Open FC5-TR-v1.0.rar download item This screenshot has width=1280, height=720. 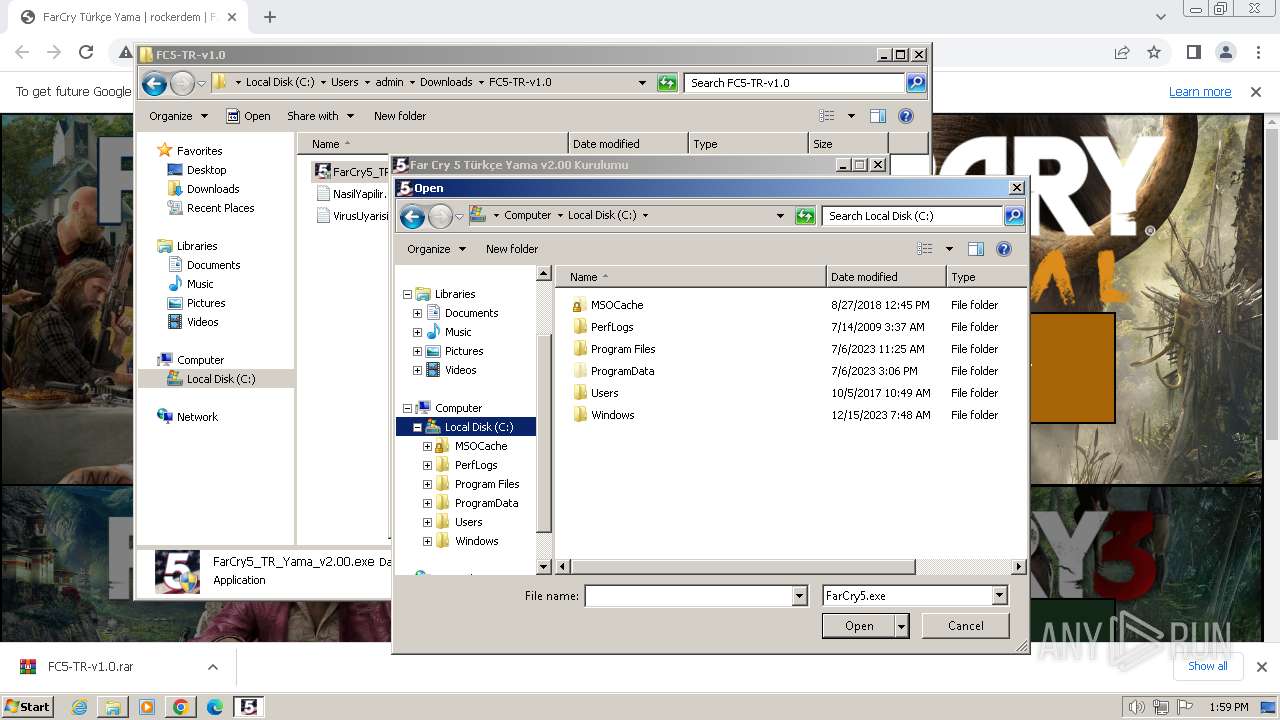point(90,667)
